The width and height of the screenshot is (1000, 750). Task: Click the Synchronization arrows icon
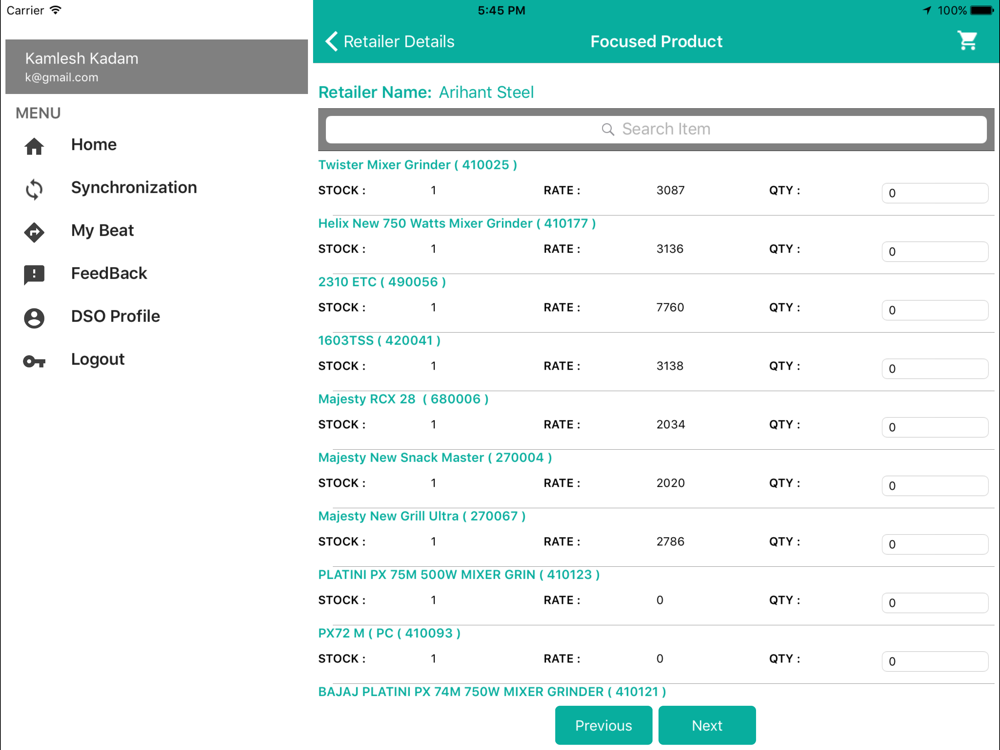[x=34, y=189]
